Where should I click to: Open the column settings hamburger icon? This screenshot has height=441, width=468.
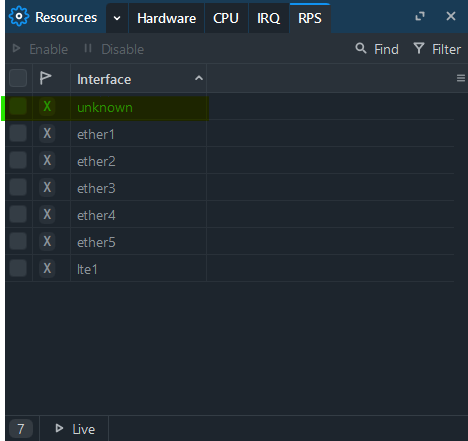[461, 78]
